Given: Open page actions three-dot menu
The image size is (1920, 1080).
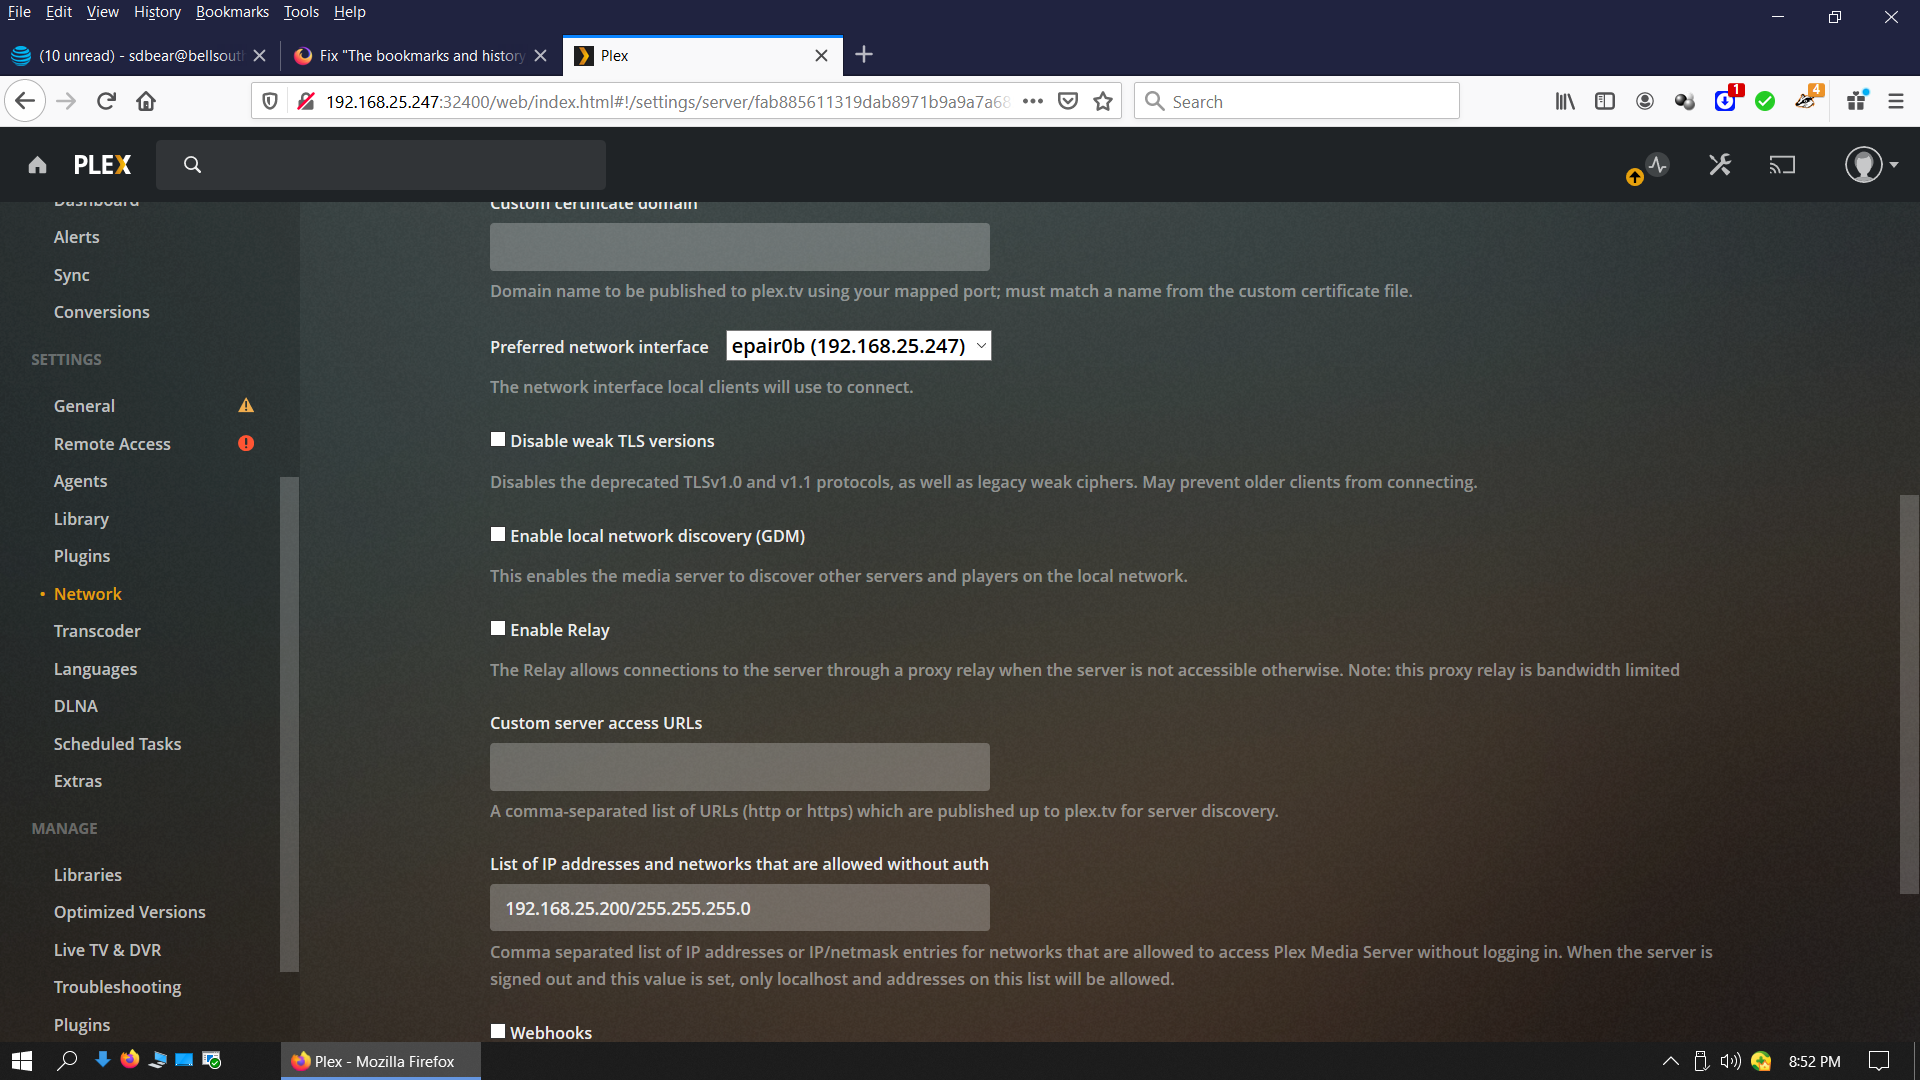Looking at the screenshot, I should pos(1033,101).
